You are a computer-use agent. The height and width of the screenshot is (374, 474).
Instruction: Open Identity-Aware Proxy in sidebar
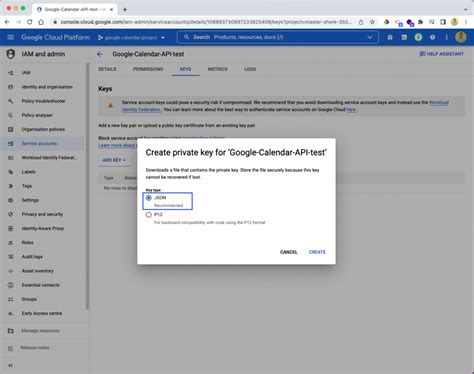click(x=42, y=229)
